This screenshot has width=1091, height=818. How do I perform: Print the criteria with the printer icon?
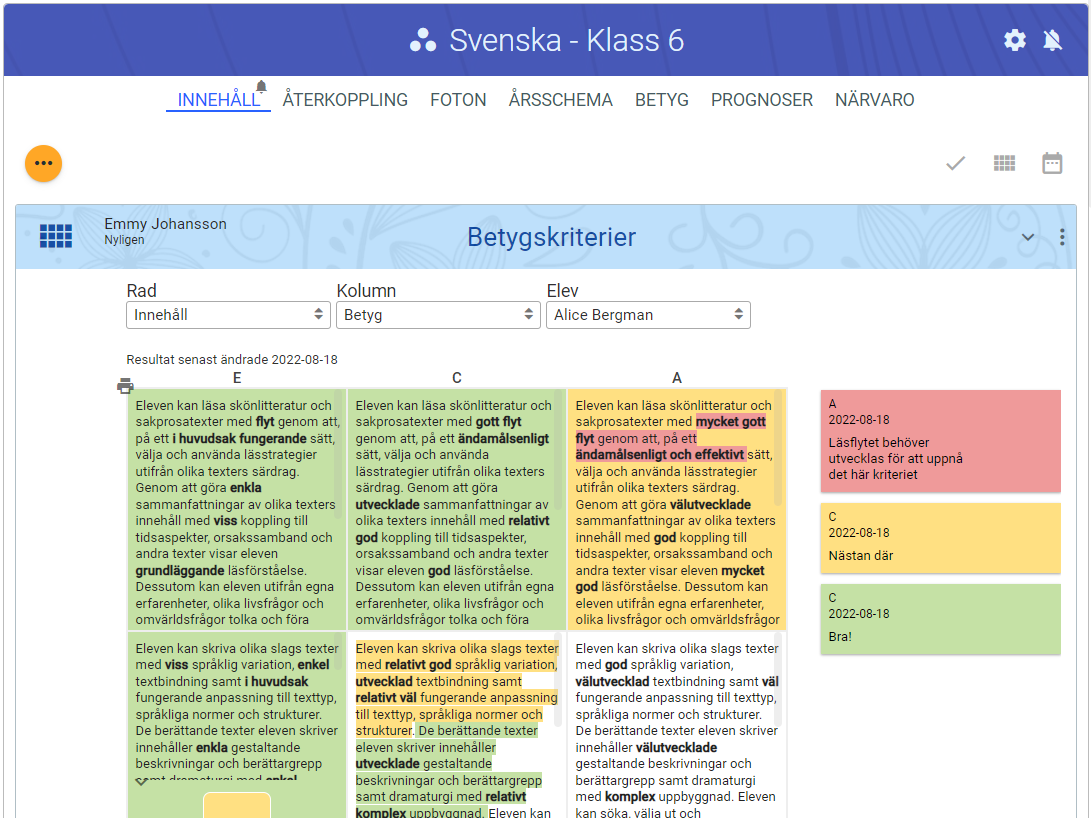(x=125, y=386)
